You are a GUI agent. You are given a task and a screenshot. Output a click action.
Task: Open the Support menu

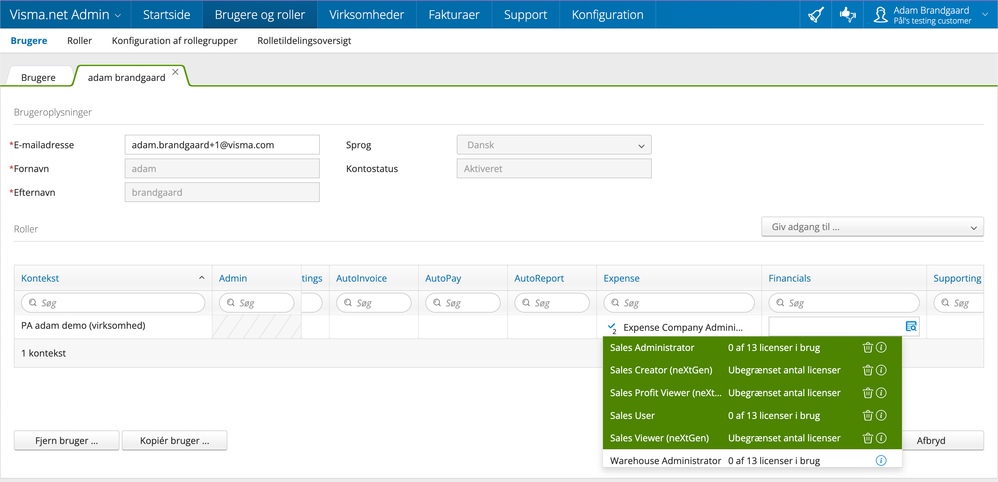526,15
